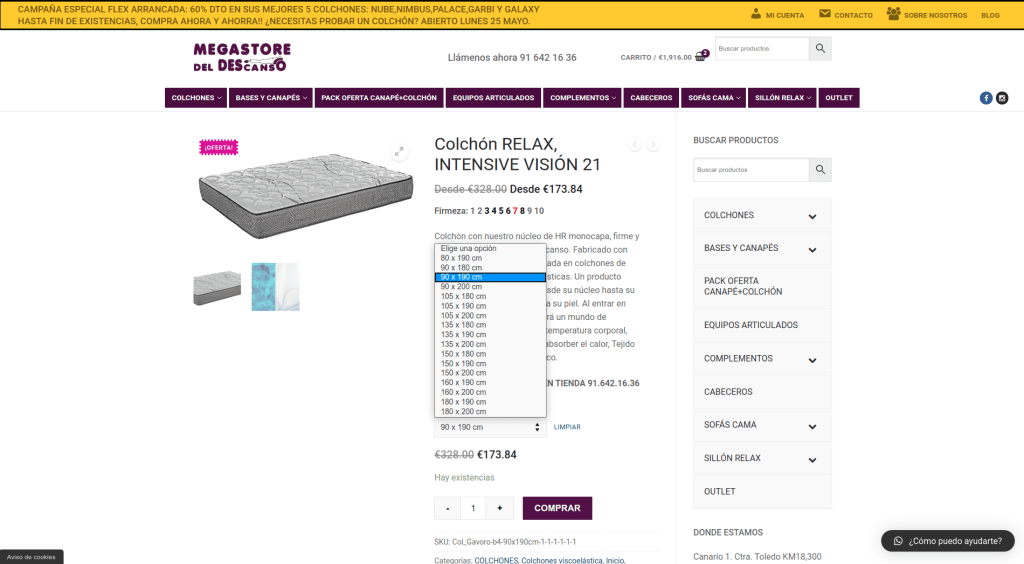Open the Colchones navigation menu

pos(196,98)
